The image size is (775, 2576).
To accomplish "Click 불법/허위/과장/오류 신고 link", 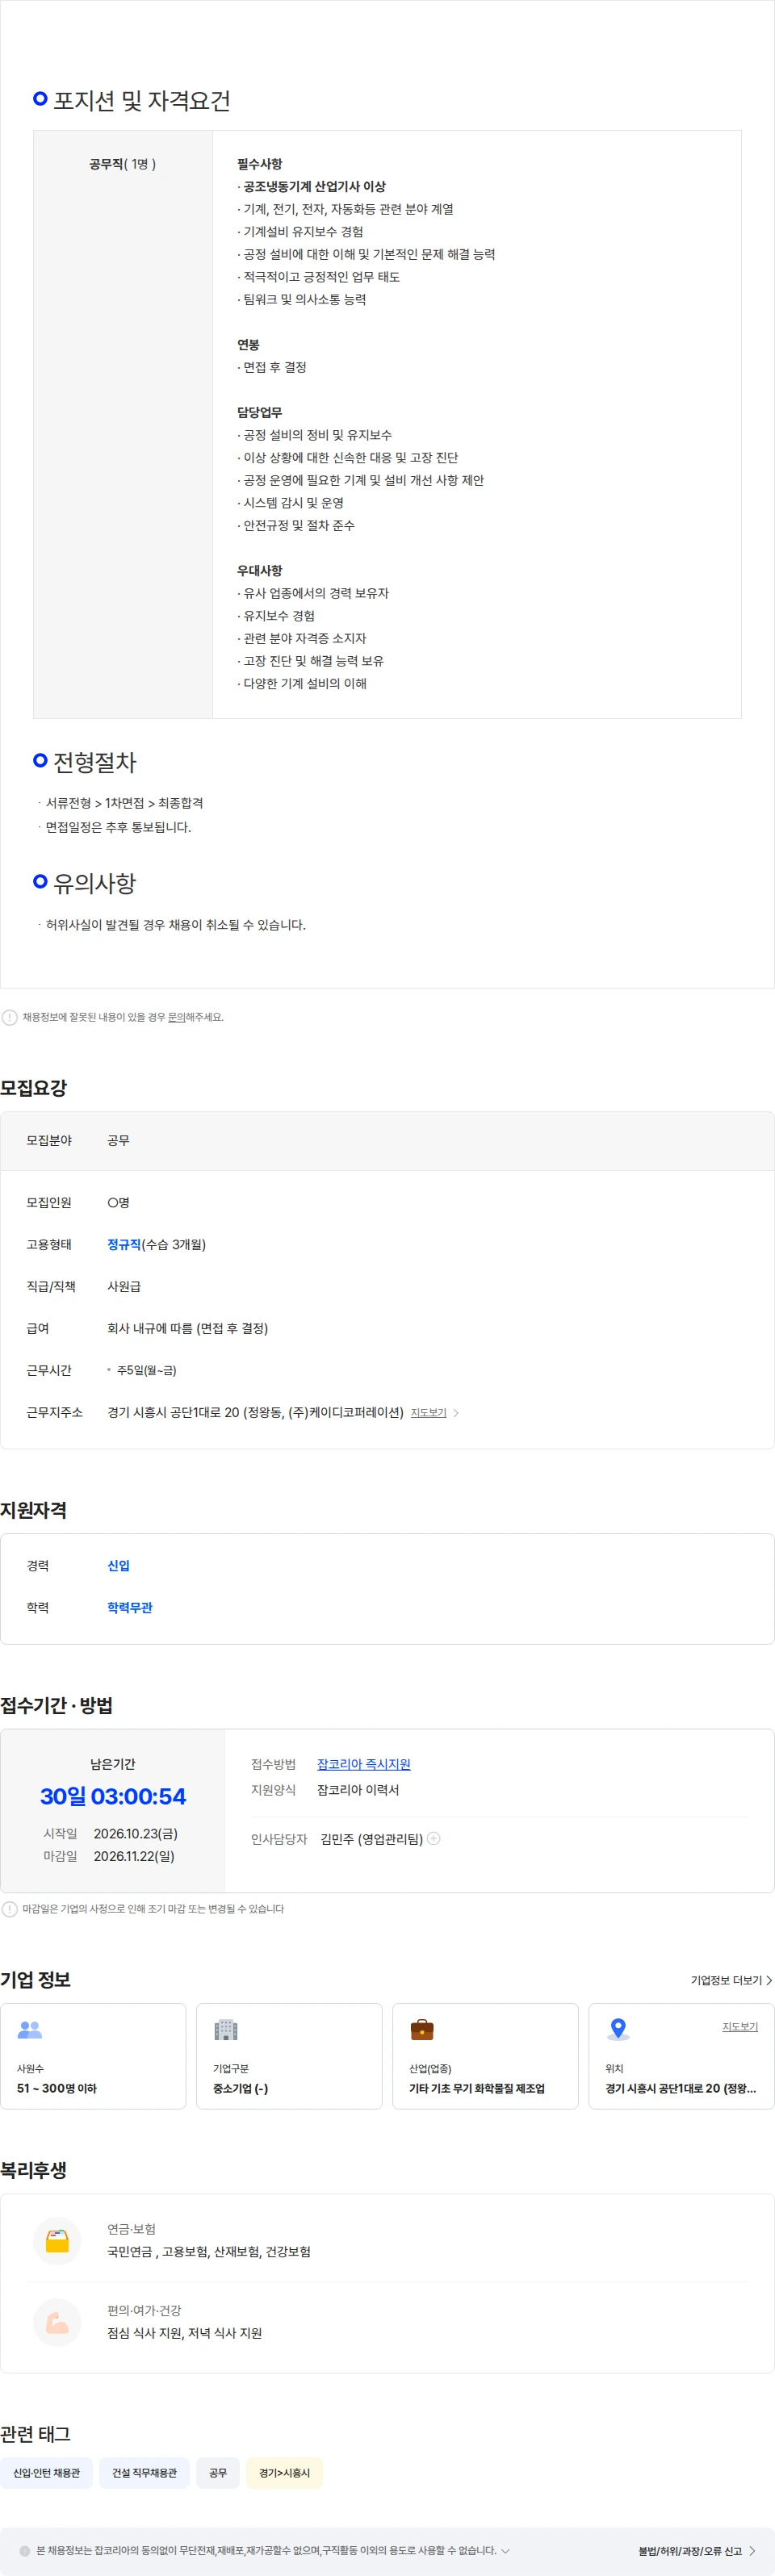I will 690,2551.
